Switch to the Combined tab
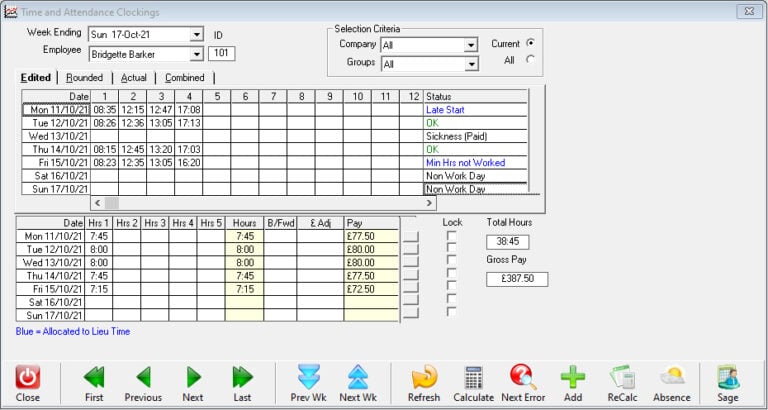Viewport: 768px width, 410px height. [x=185, y=77]
